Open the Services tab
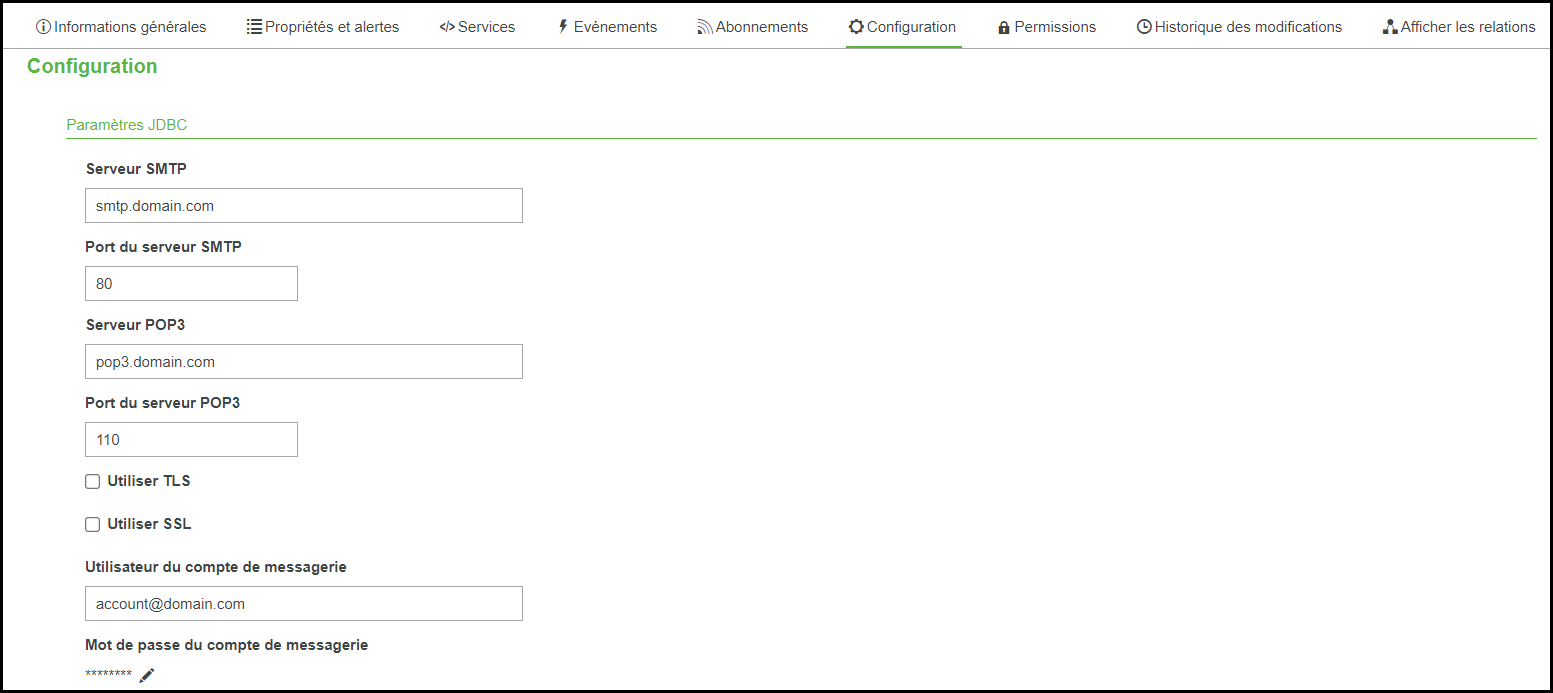 [x=477, y=27]
